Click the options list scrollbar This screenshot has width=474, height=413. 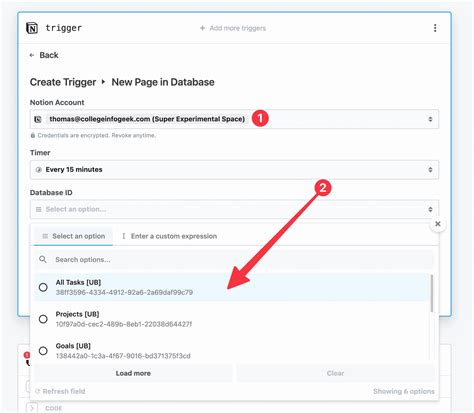click(x=432, y=293)
